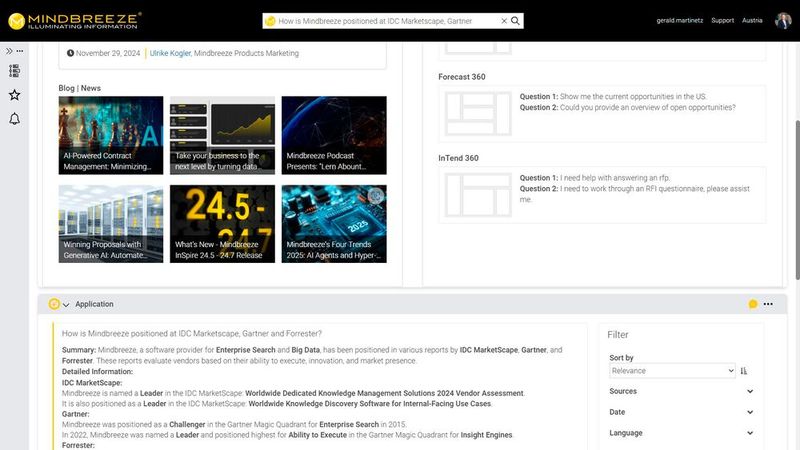Open What's New InSpire 24.5 tile
The width and height of the screenshot is (800, 450).
tap(222, 224)
